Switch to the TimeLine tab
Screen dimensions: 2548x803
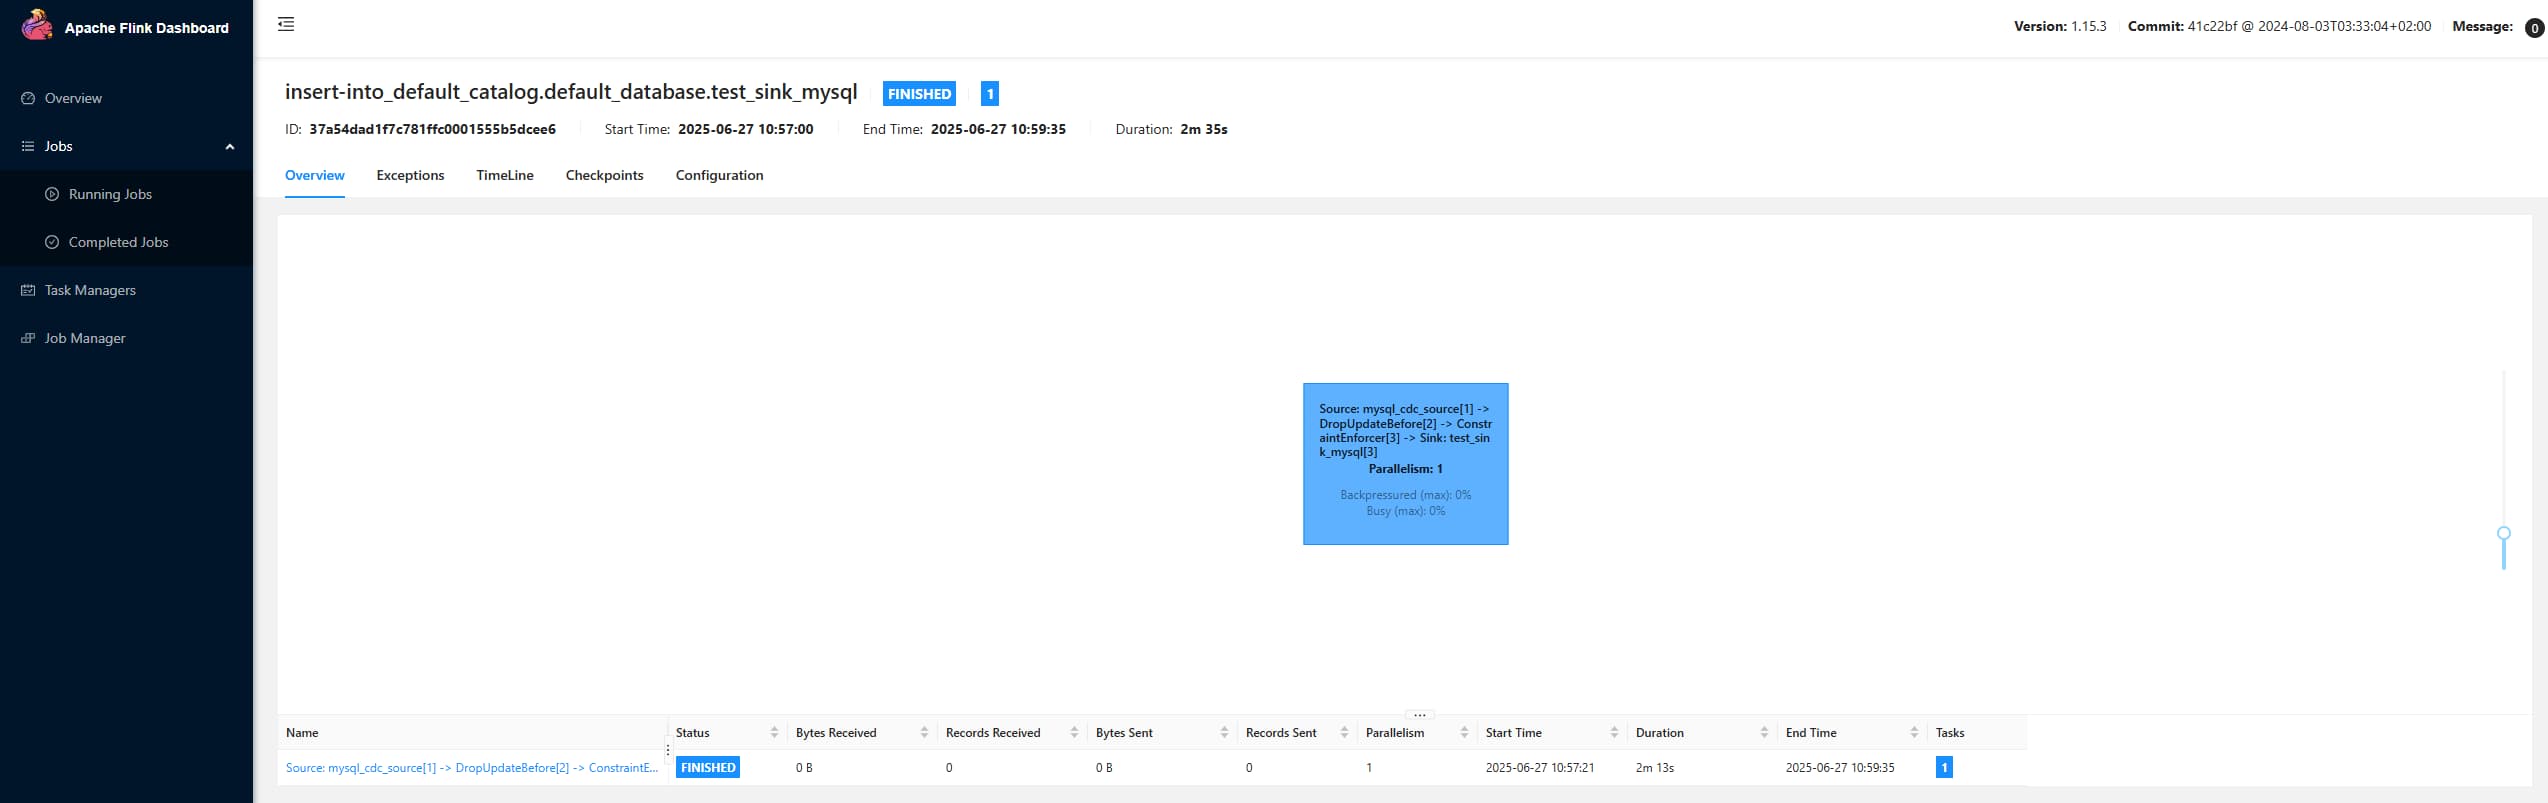[x=505, y=175]
